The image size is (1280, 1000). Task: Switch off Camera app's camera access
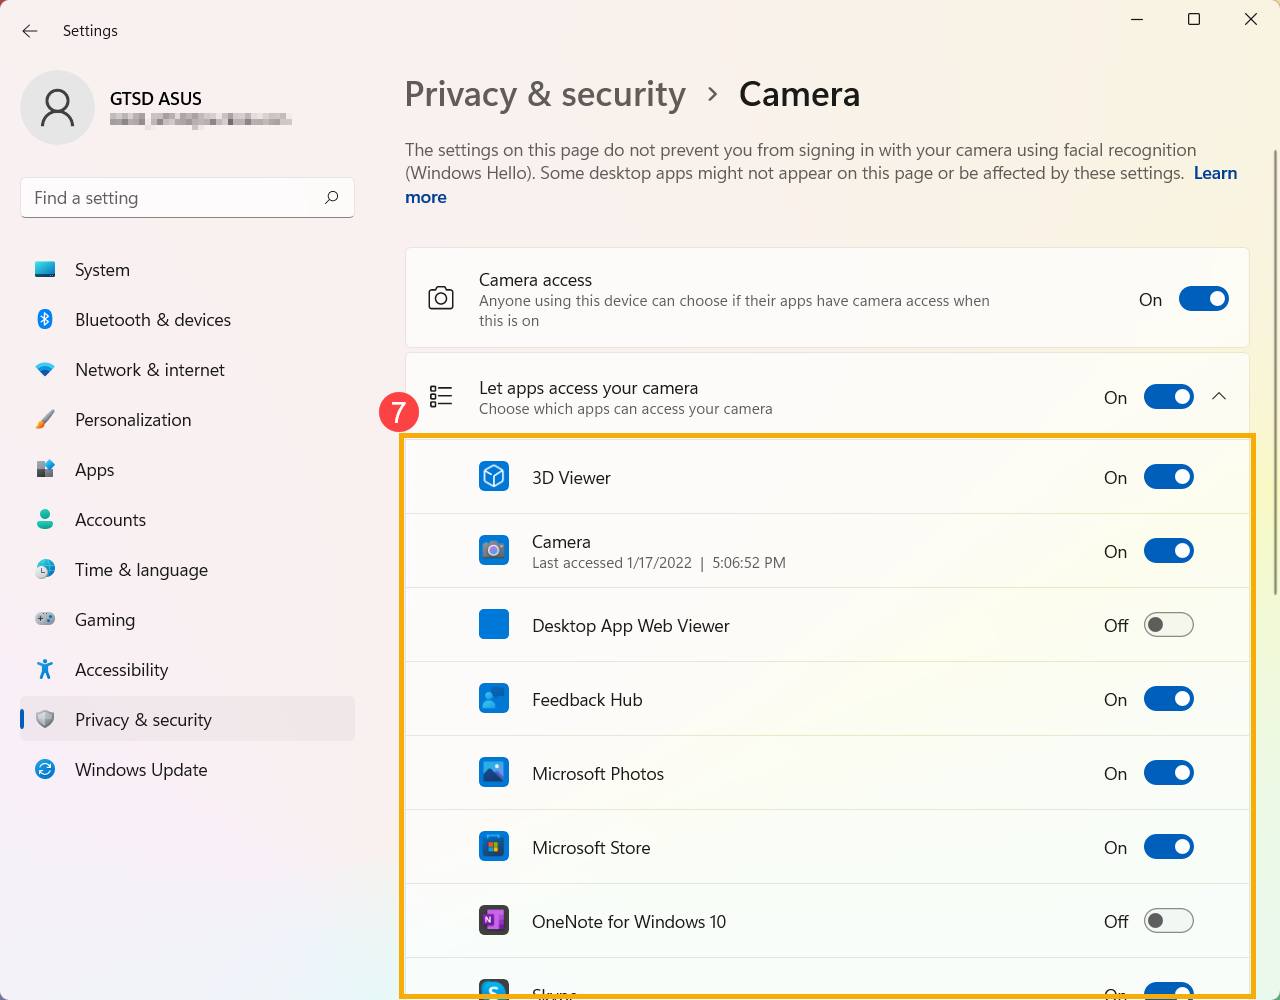click(1169, 551)
